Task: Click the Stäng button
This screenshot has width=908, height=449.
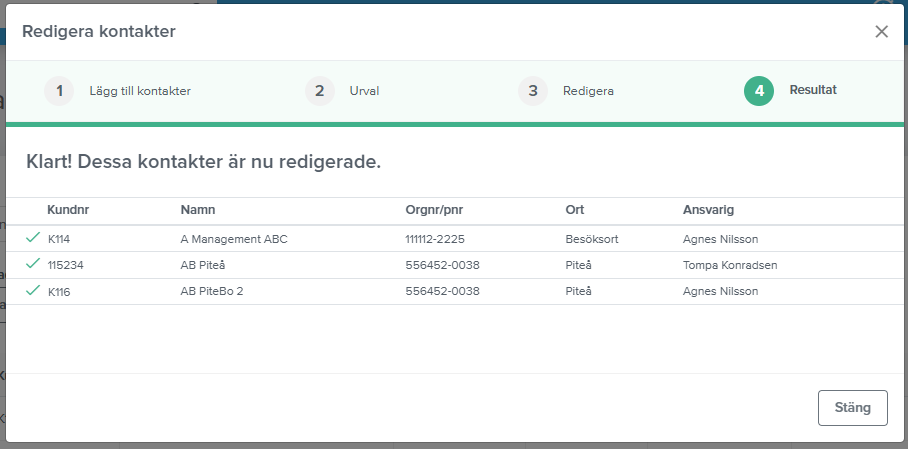Action: point(852,408)
